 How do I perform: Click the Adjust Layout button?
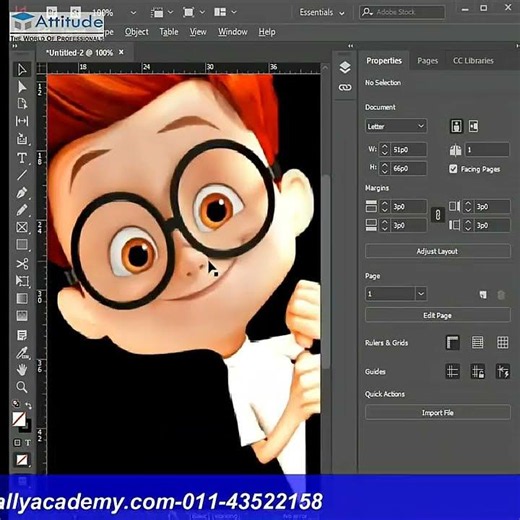pyautogui.click(x=438, y=251)
